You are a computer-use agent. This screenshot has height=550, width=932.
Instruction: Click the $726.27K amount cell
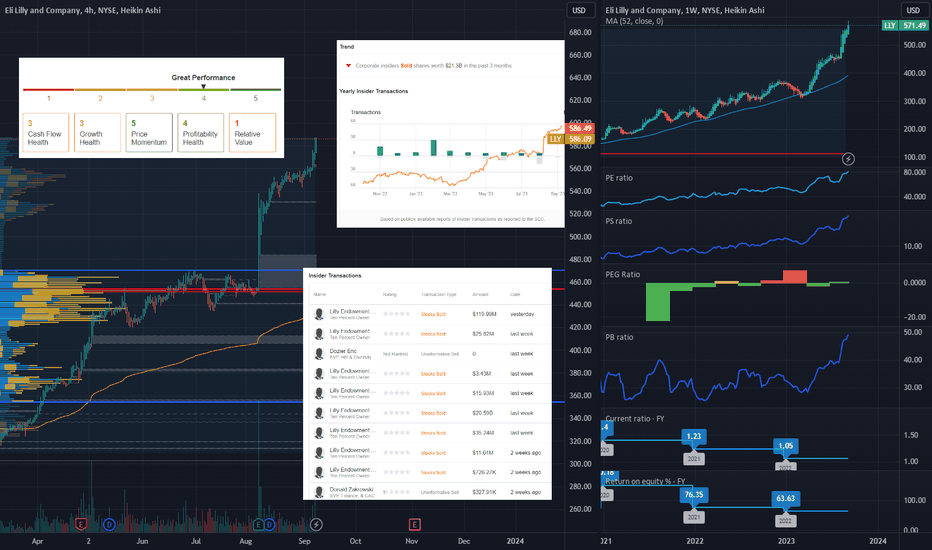(x=484, y=473)
